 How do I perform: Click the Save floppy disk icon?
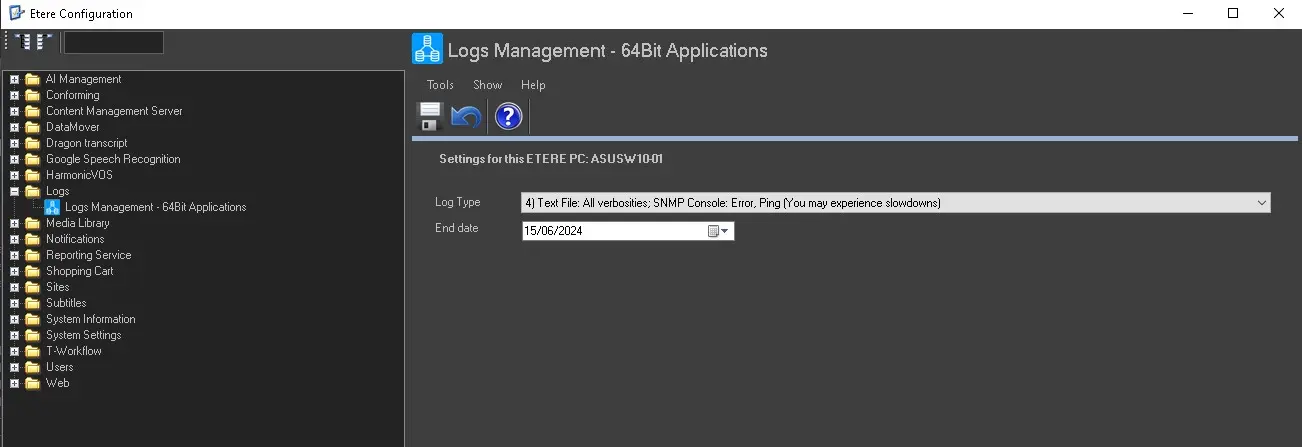[430, 117]
